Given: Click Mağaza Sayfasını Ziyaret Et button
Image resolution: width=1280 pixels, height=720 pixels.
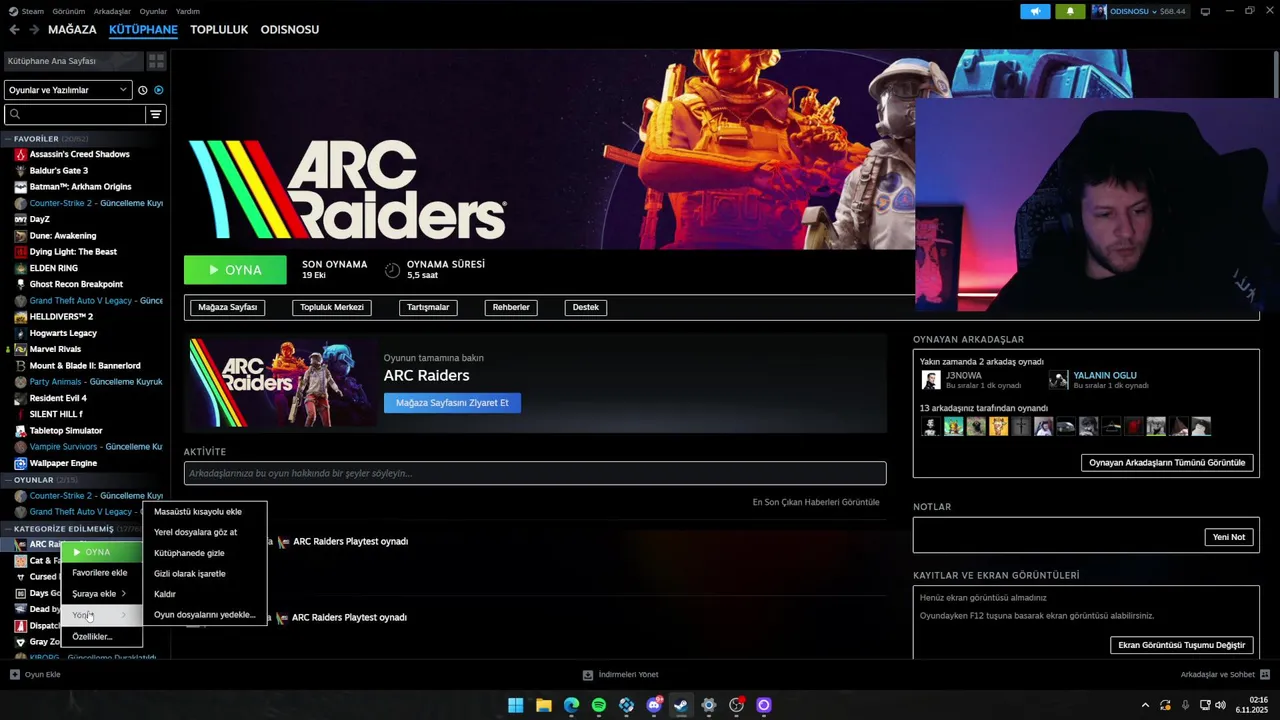Looking at the screenshot, I should click(452, 403).
